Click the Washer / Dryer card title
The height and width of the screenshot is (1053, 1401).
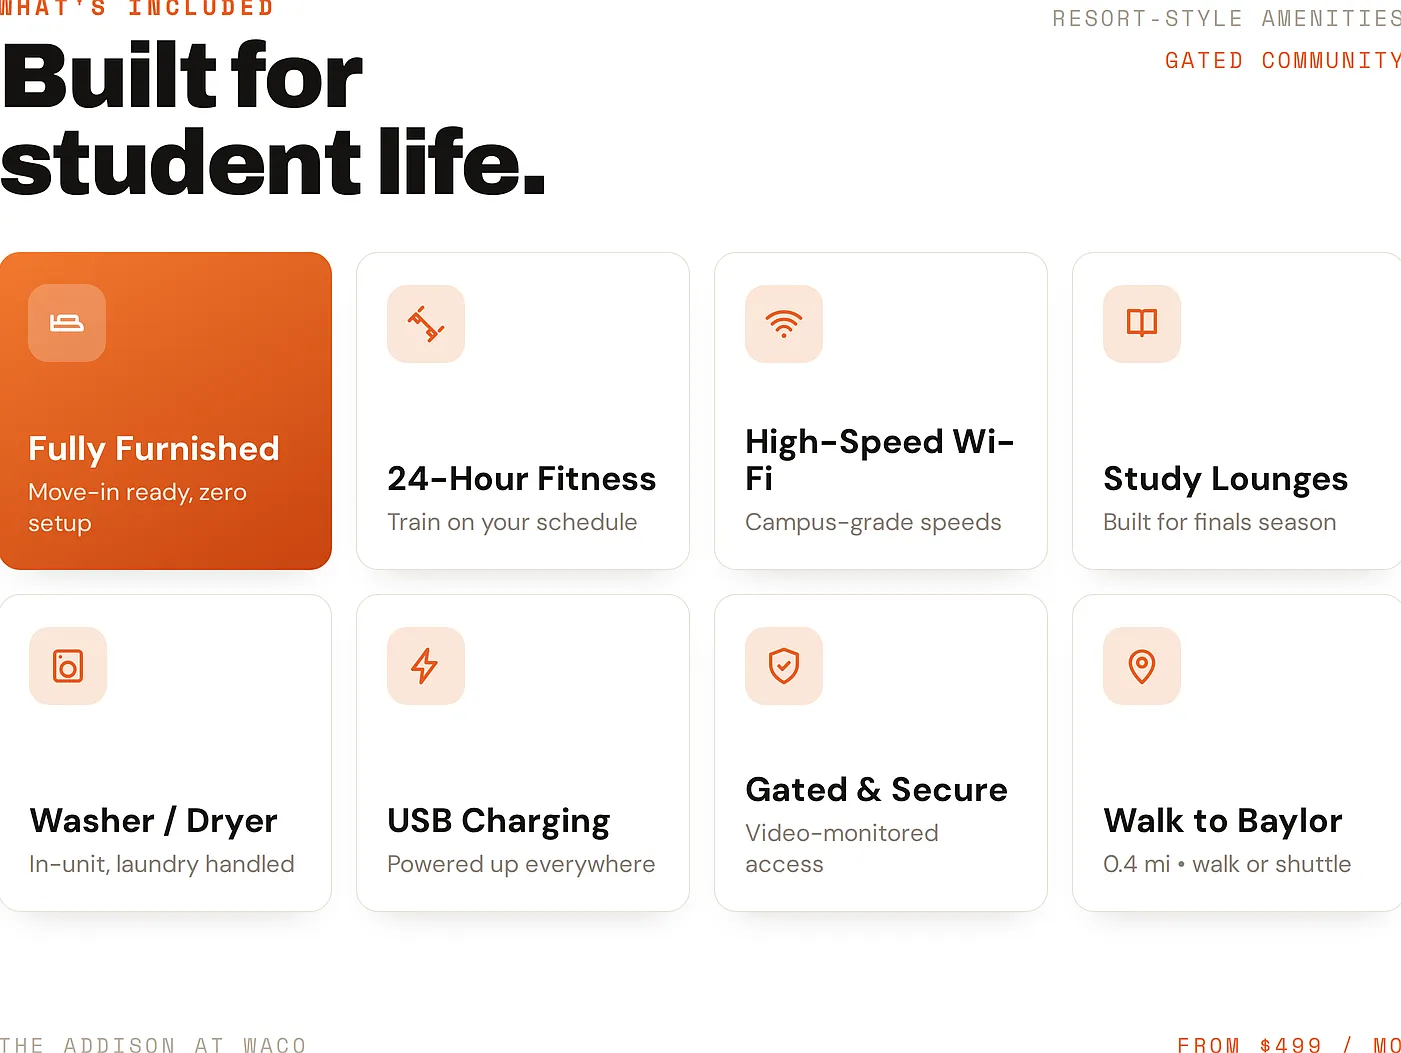coord(154,821)
